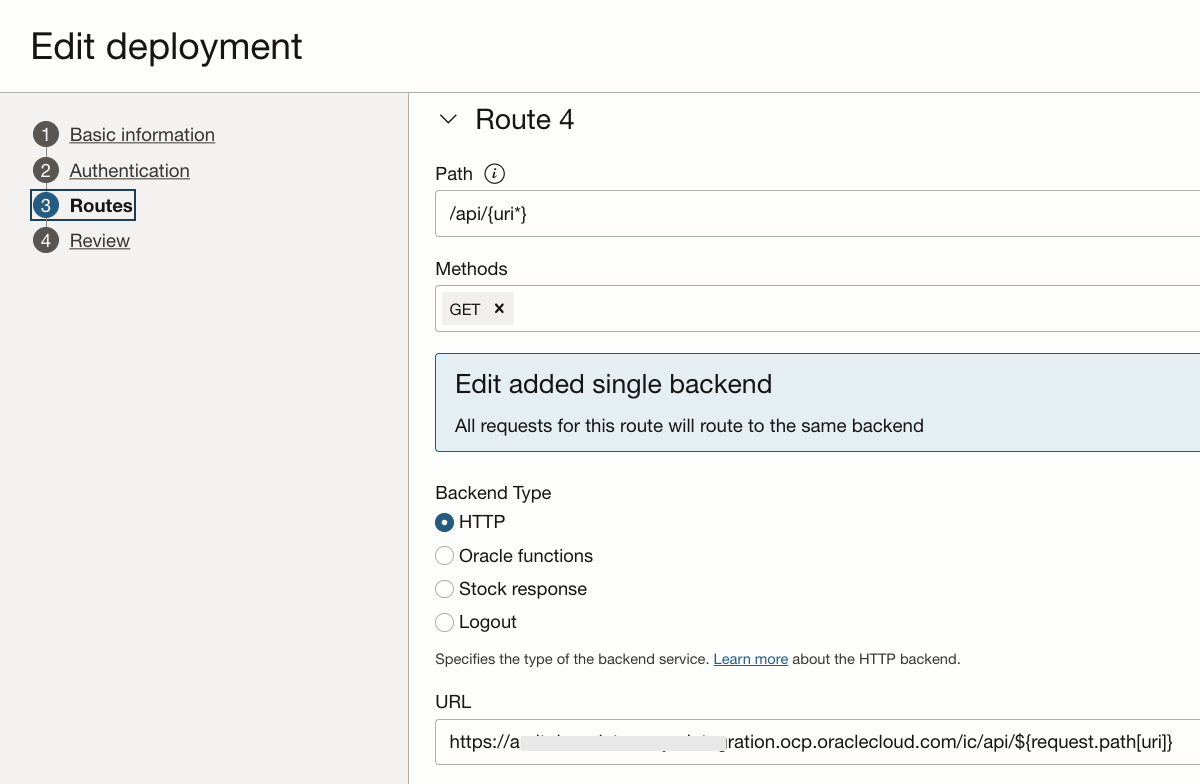Image resolution: width=1200 pixels, height=784 pixels.
Task: Click the highlighted step 3 circle
Action: (x=46, y=206)
